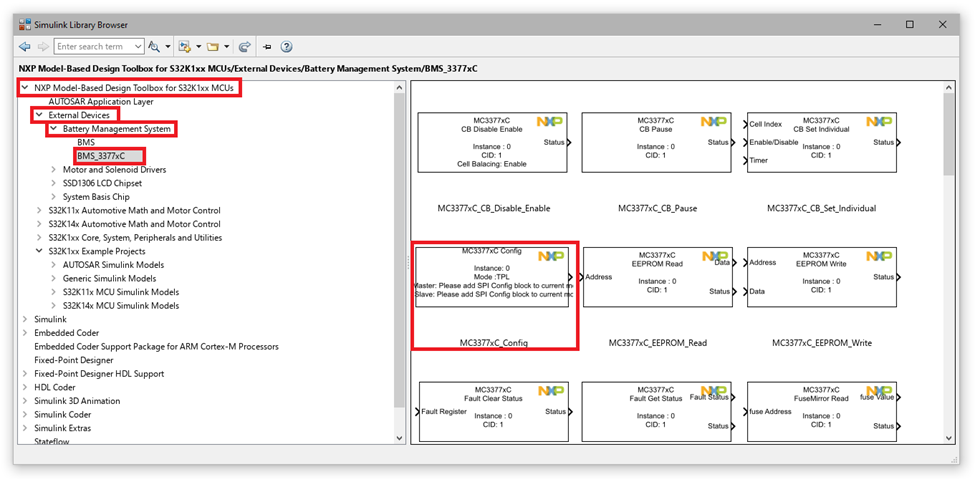Viewport: 975px width, 482px height.
Task: Click the greyed forward arrow in toolbar
Action: tap(43, 47)
